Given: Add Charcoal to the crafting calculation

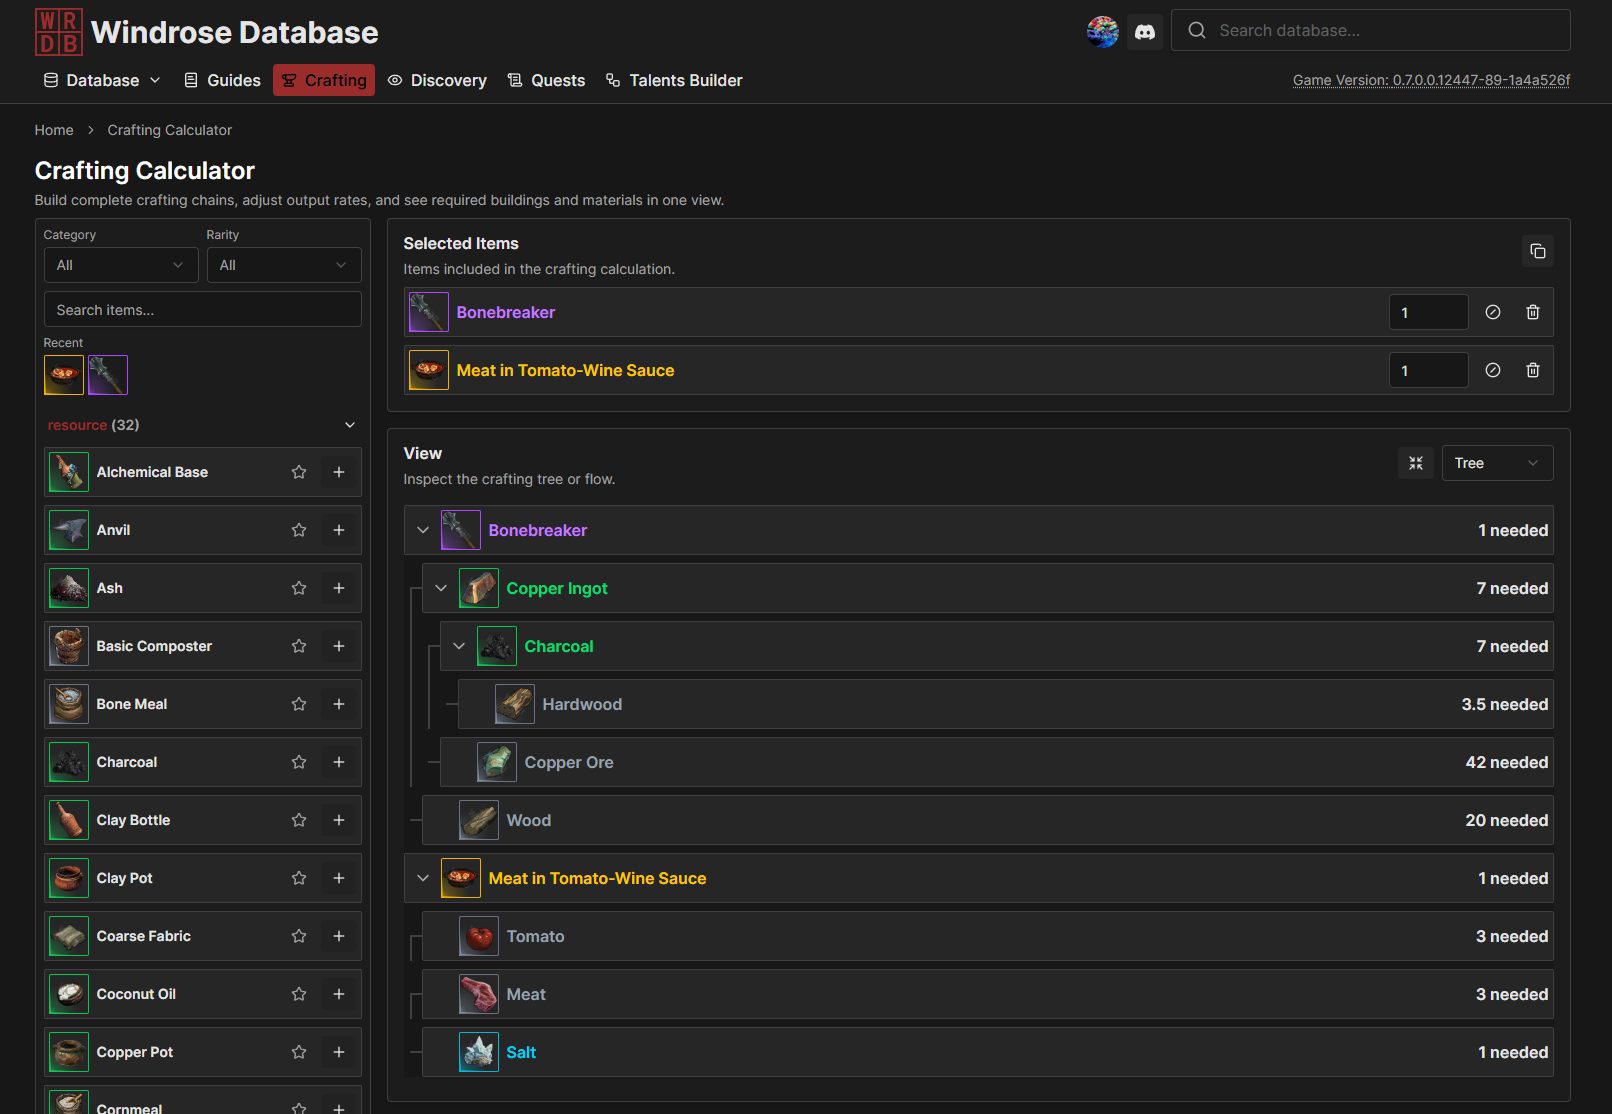Looking at the screenshot, I should point(338,762).
